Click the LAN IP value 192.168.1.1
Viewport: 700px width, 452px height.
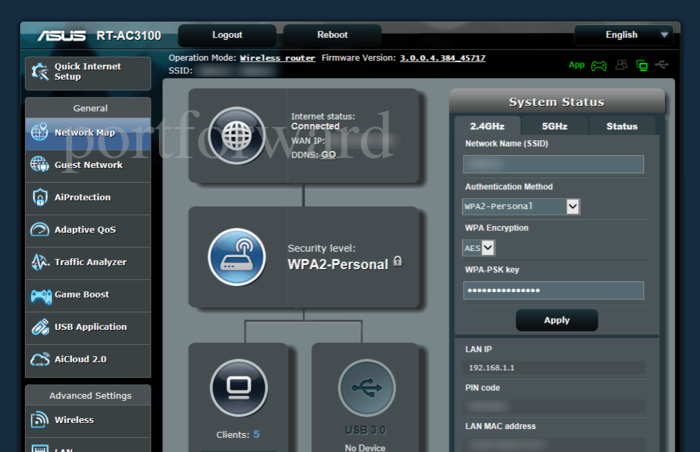pyautogui.click(x=492, y=368)
